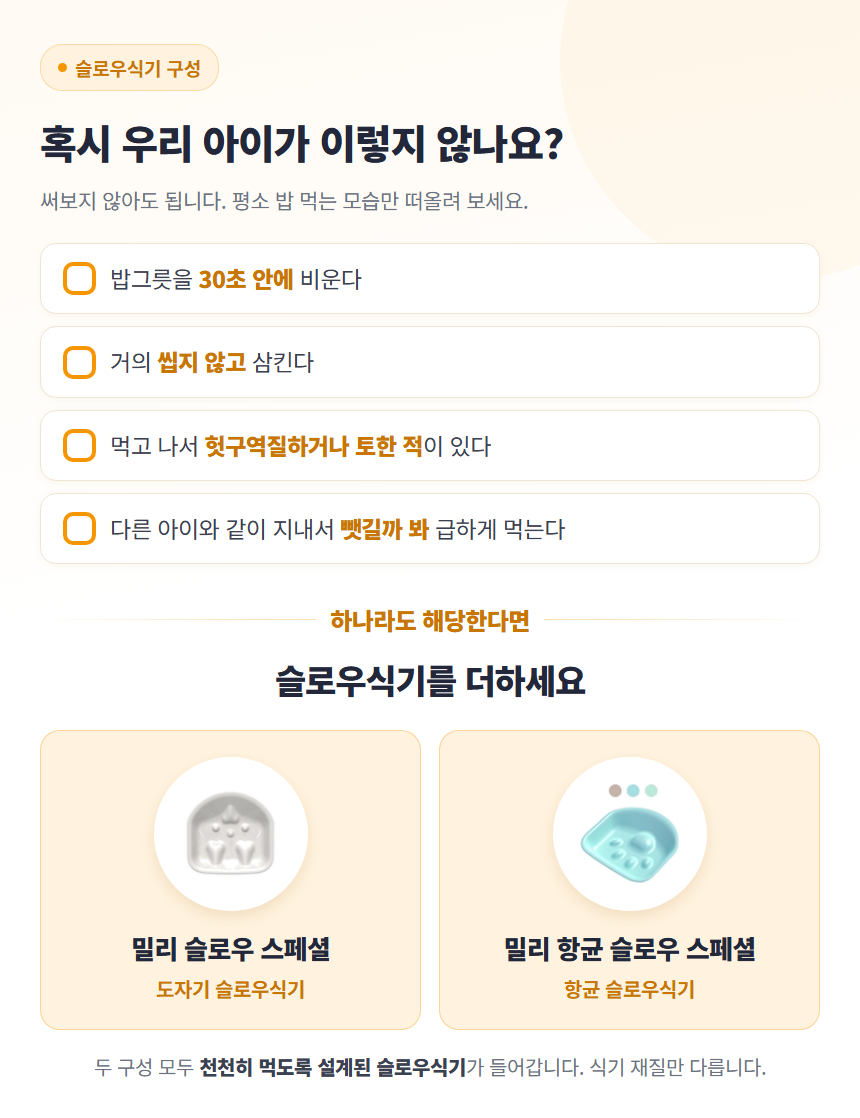This screenshot has height=1118, width=860.
Task: Click the 30초 안에 highlighted text
Action: [x=246, y=280]
